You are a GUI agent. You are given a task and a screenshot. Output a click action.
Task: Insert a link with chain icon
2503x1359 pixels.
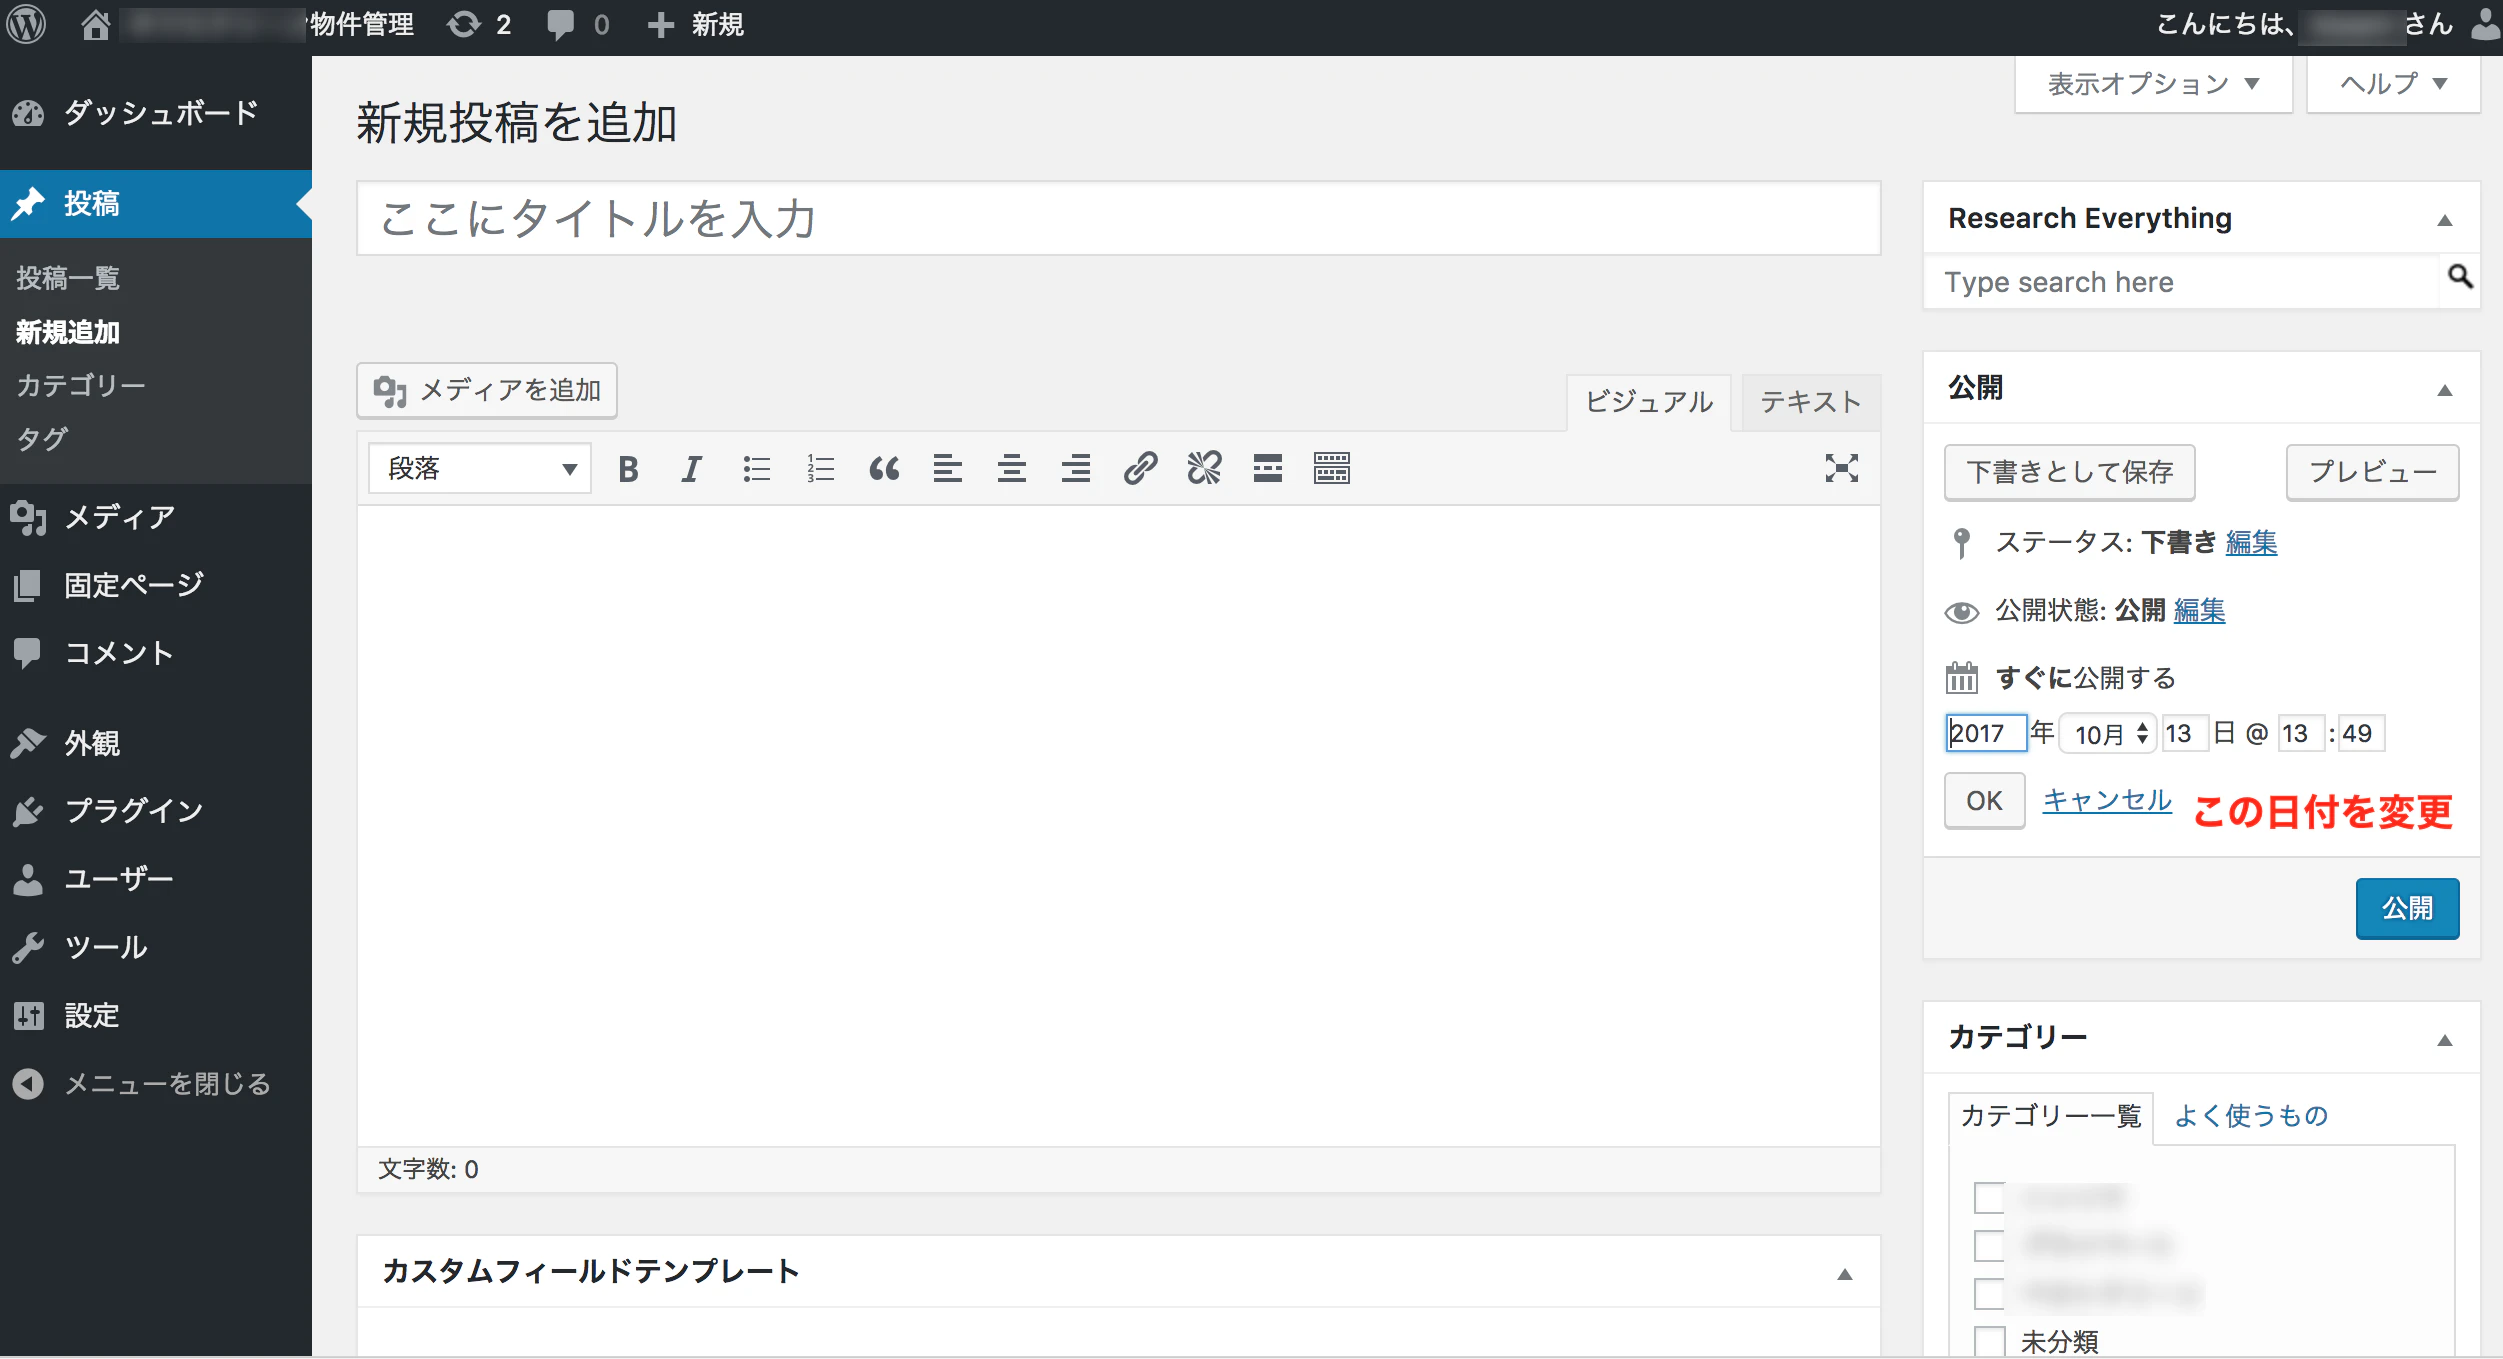pos(1140,468)
